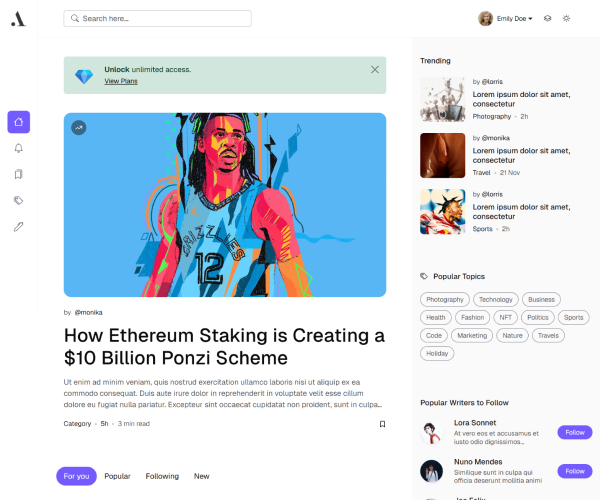Open the Home page from the sidebar

coord(18,122)
